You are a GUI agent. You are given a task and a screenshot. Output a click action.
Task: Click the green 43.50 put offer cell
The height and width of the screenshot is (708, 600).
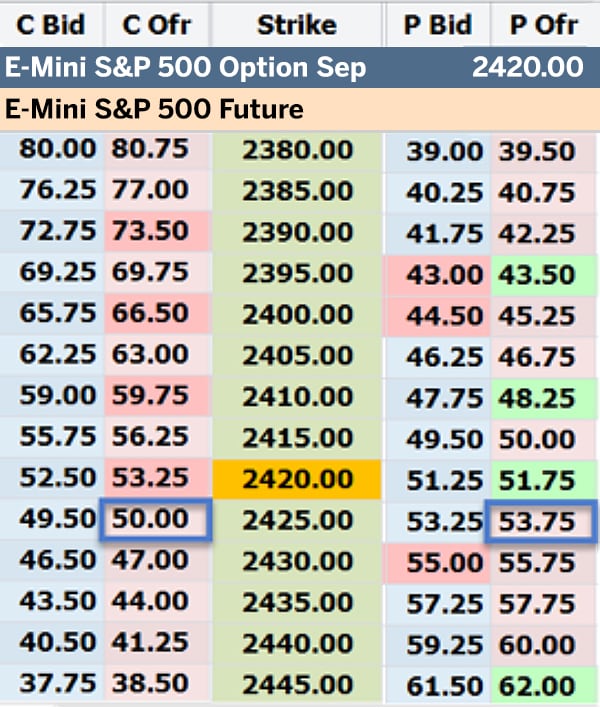click(x=540, y=274)
